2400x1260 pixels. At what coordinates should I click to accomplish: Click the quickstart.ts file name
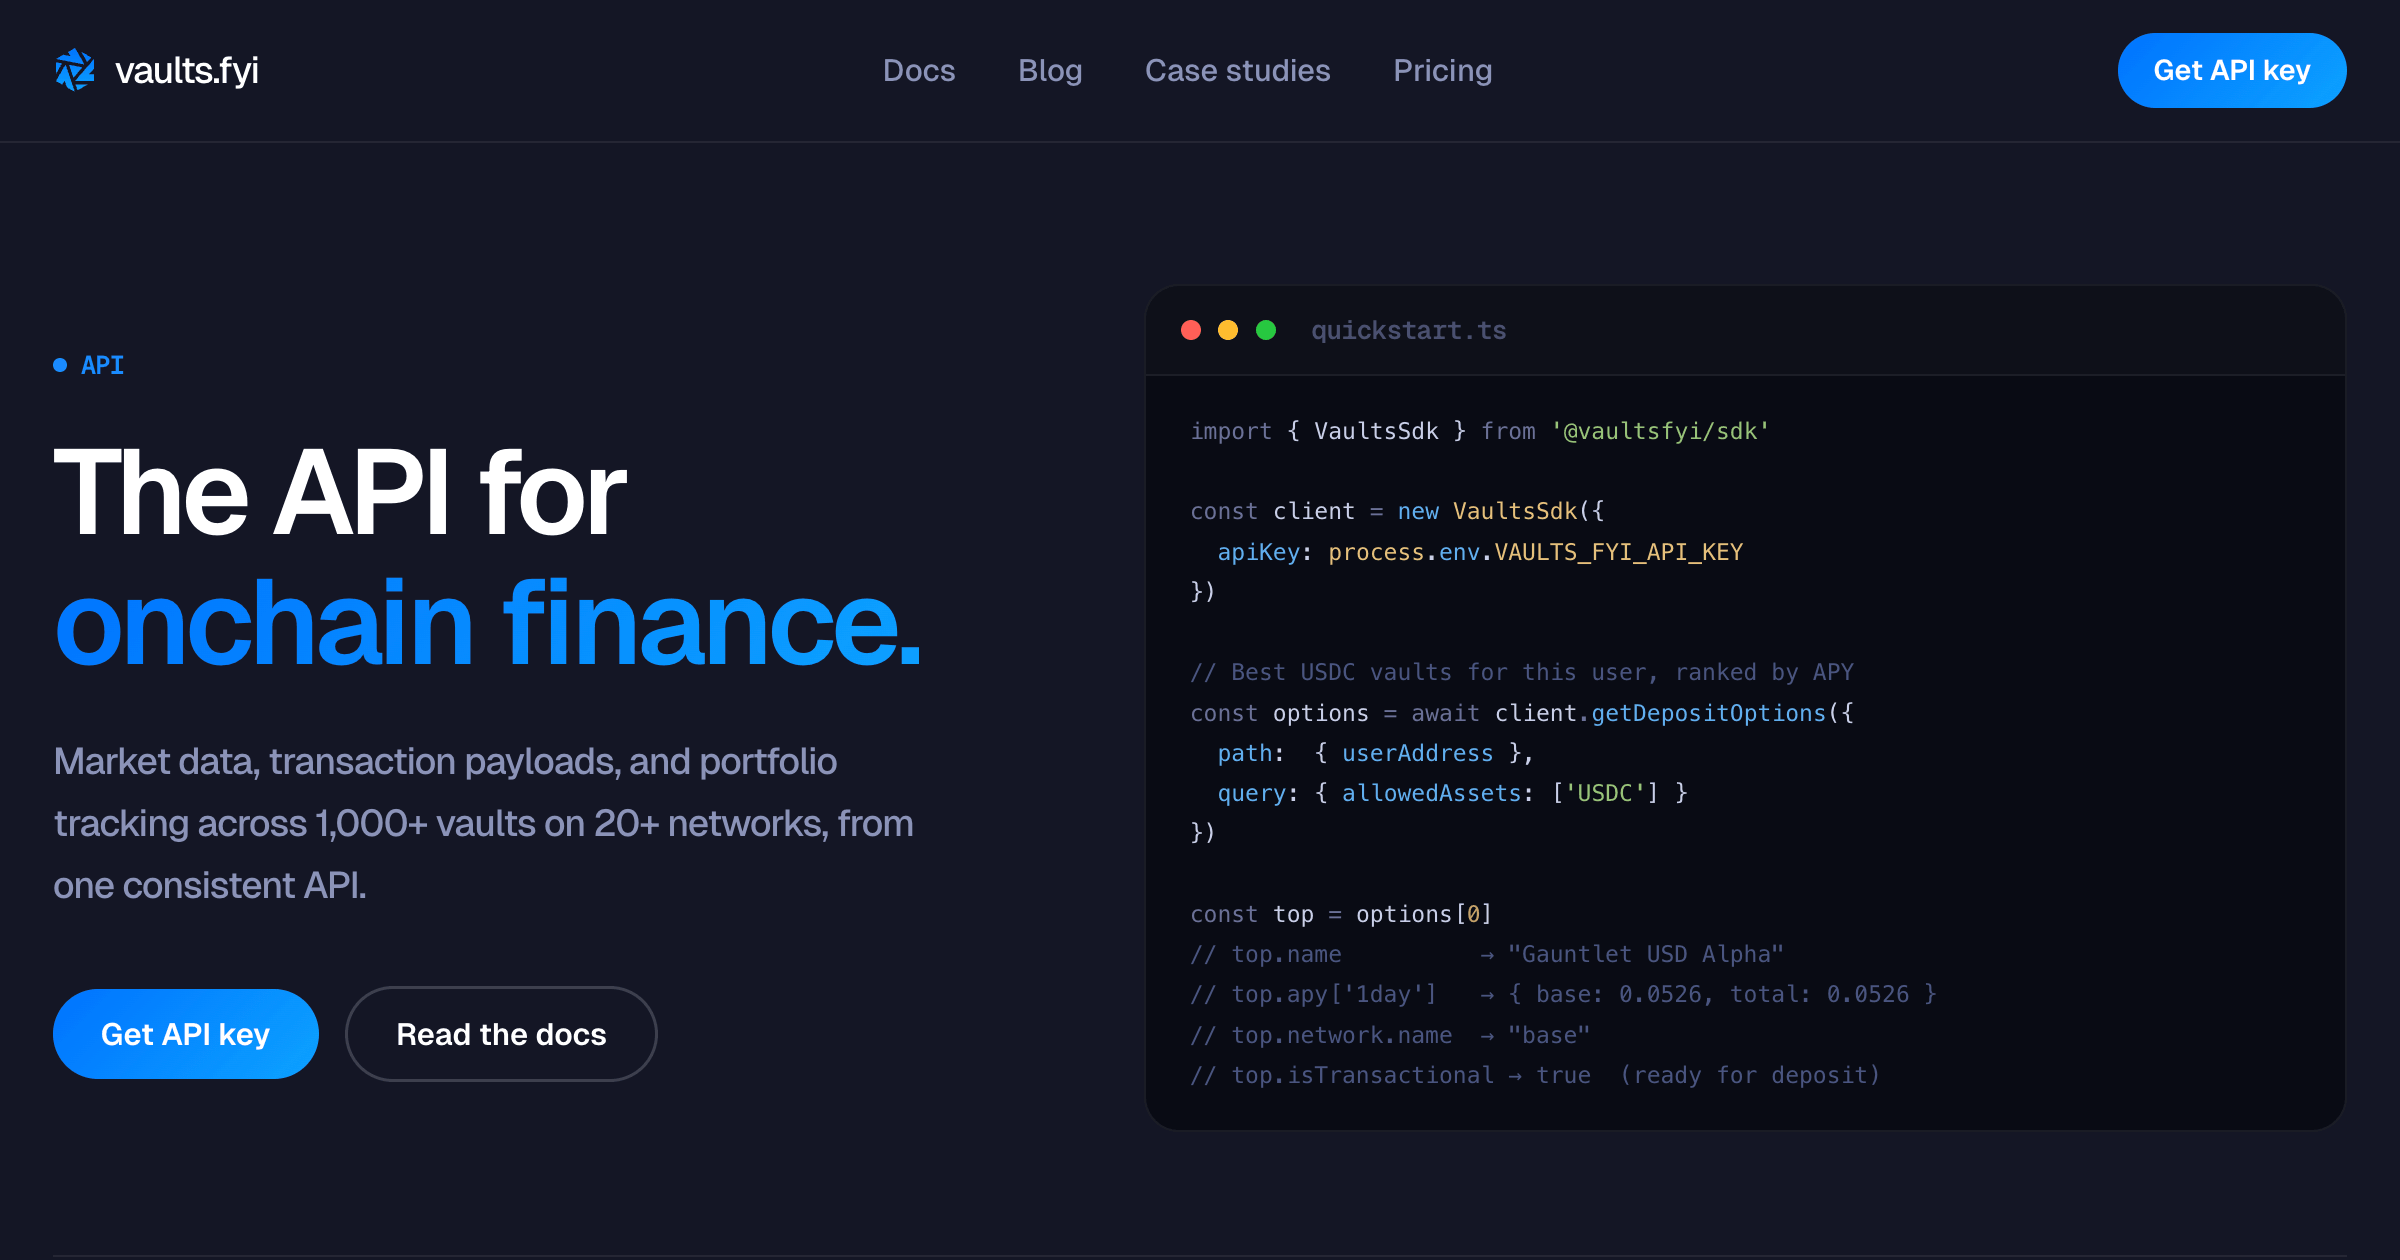pyautogui.click(x=1408, y=331)
